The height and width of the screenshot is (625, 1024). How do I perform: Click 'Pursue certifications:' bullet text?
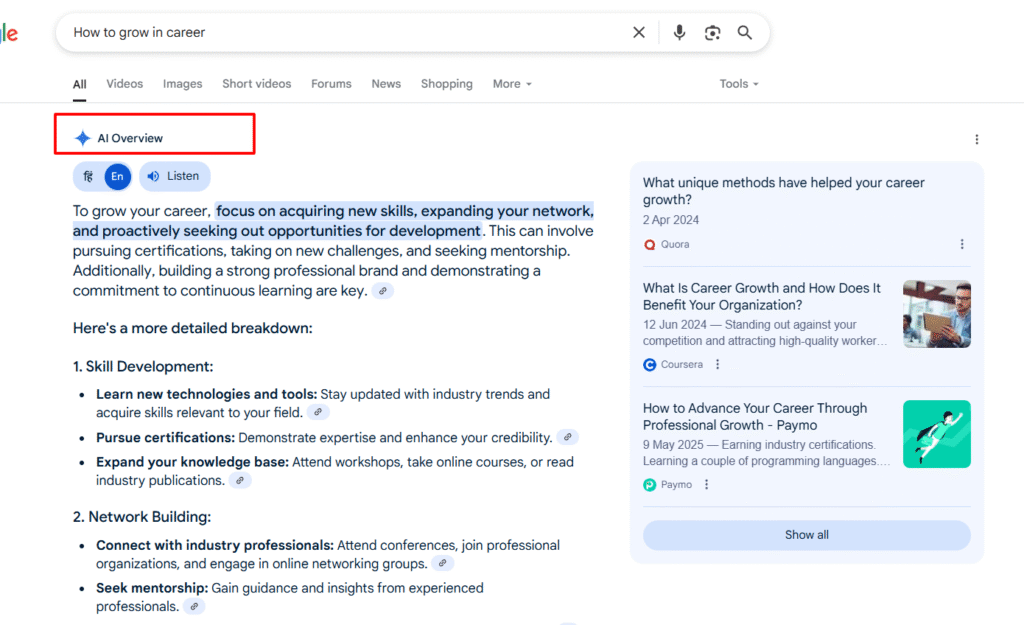165,438
